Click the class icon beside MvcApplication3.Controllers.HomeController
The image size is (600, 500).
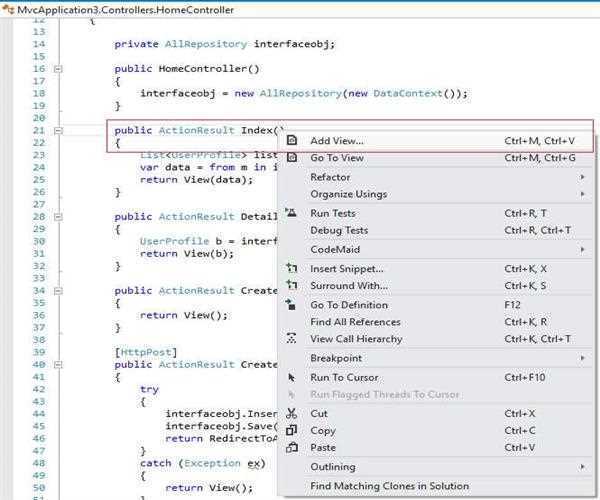pyautogui.click(x=8, y=9)
